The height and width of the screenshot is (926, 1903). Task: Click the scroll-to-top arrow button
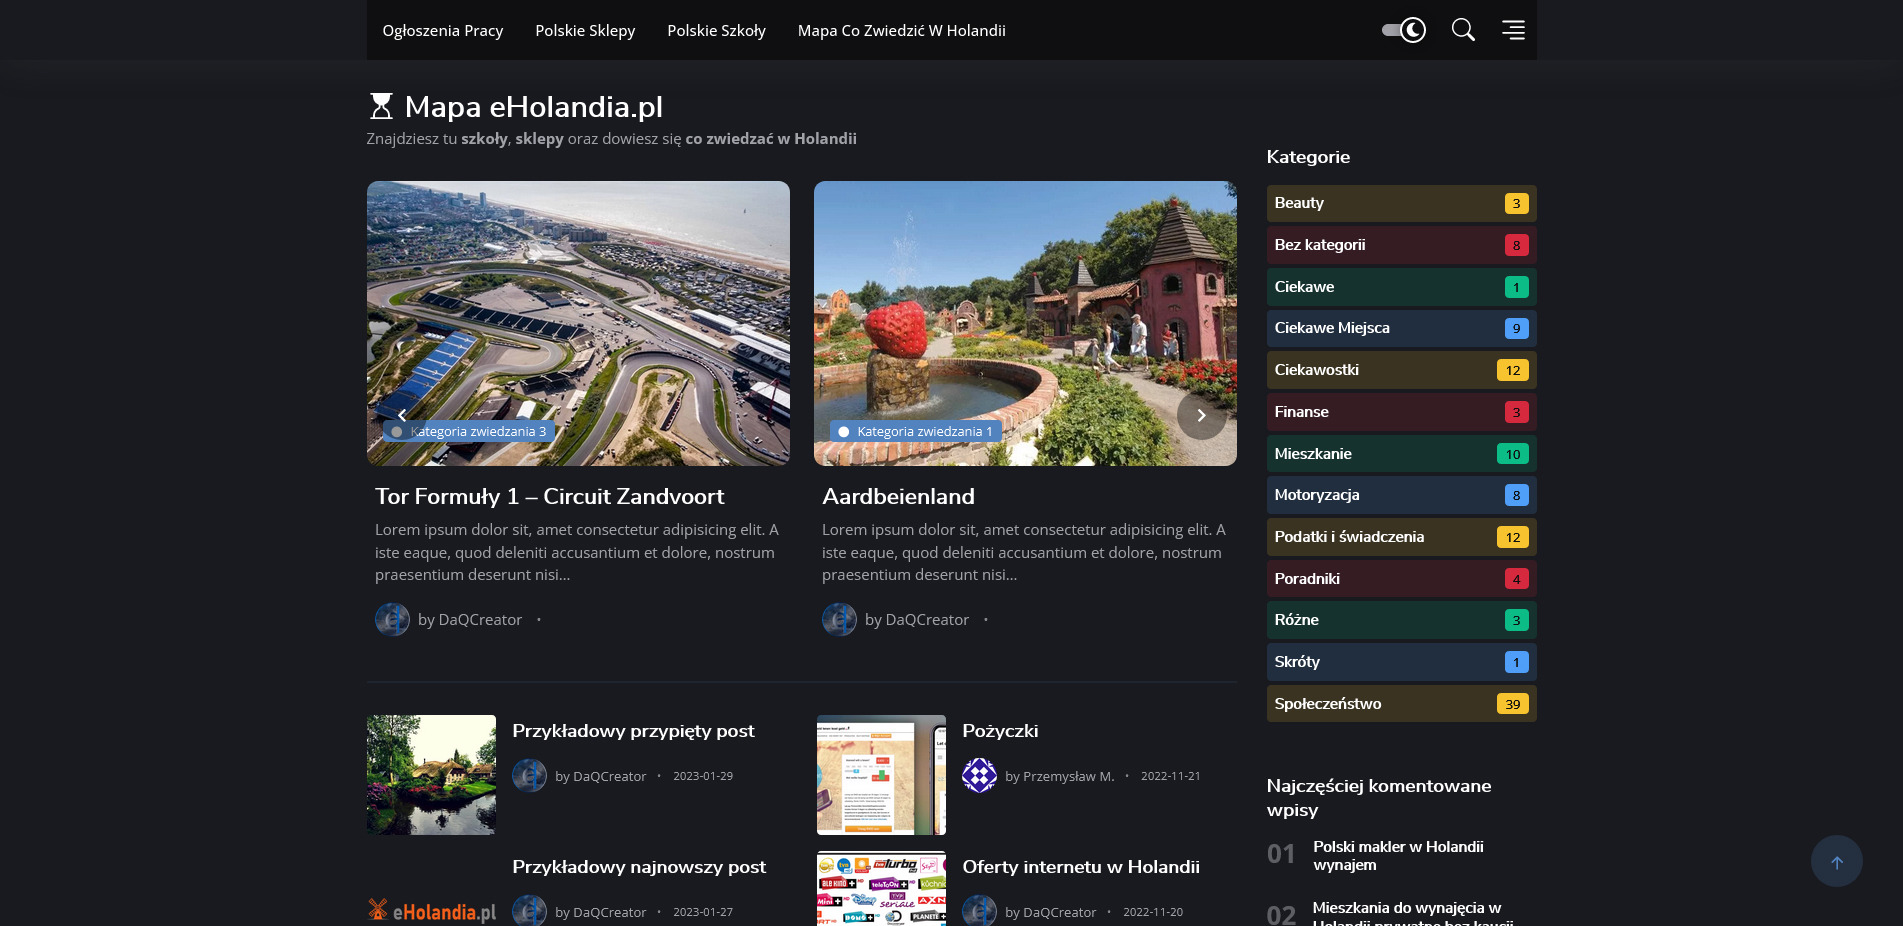[1837, 860]
